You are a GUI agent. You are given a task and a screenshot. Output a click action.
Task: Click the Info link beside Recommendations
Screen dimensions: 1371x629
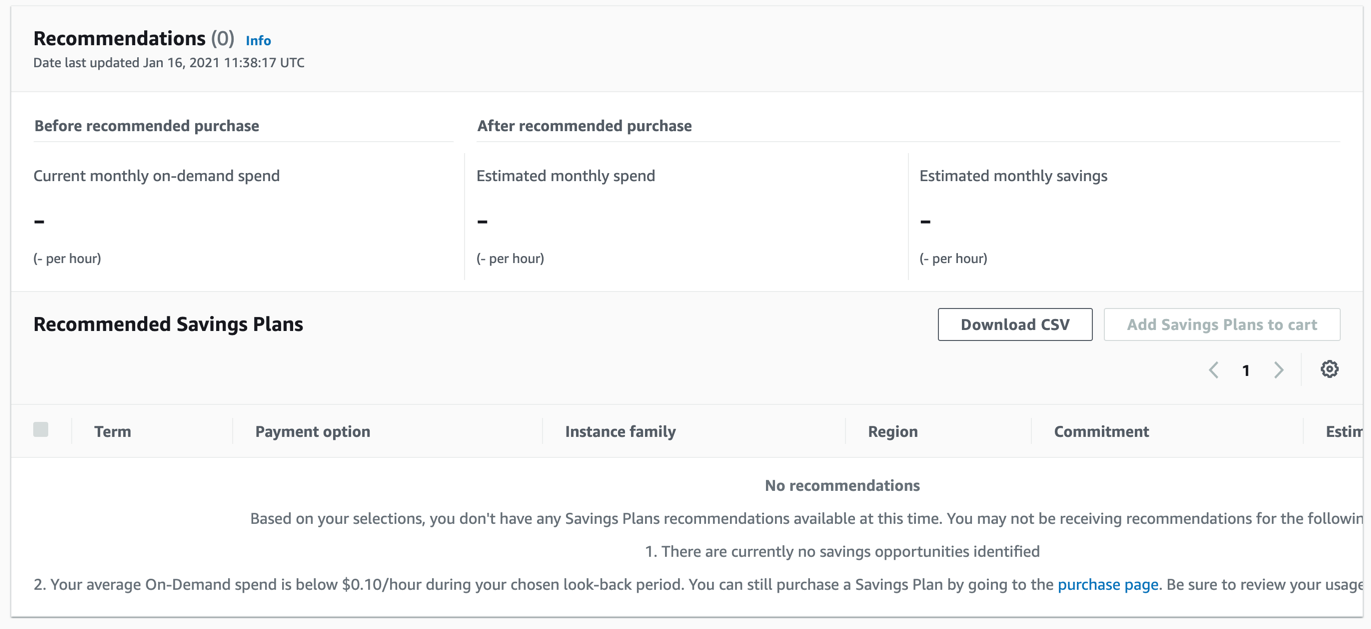click(258, 40)
